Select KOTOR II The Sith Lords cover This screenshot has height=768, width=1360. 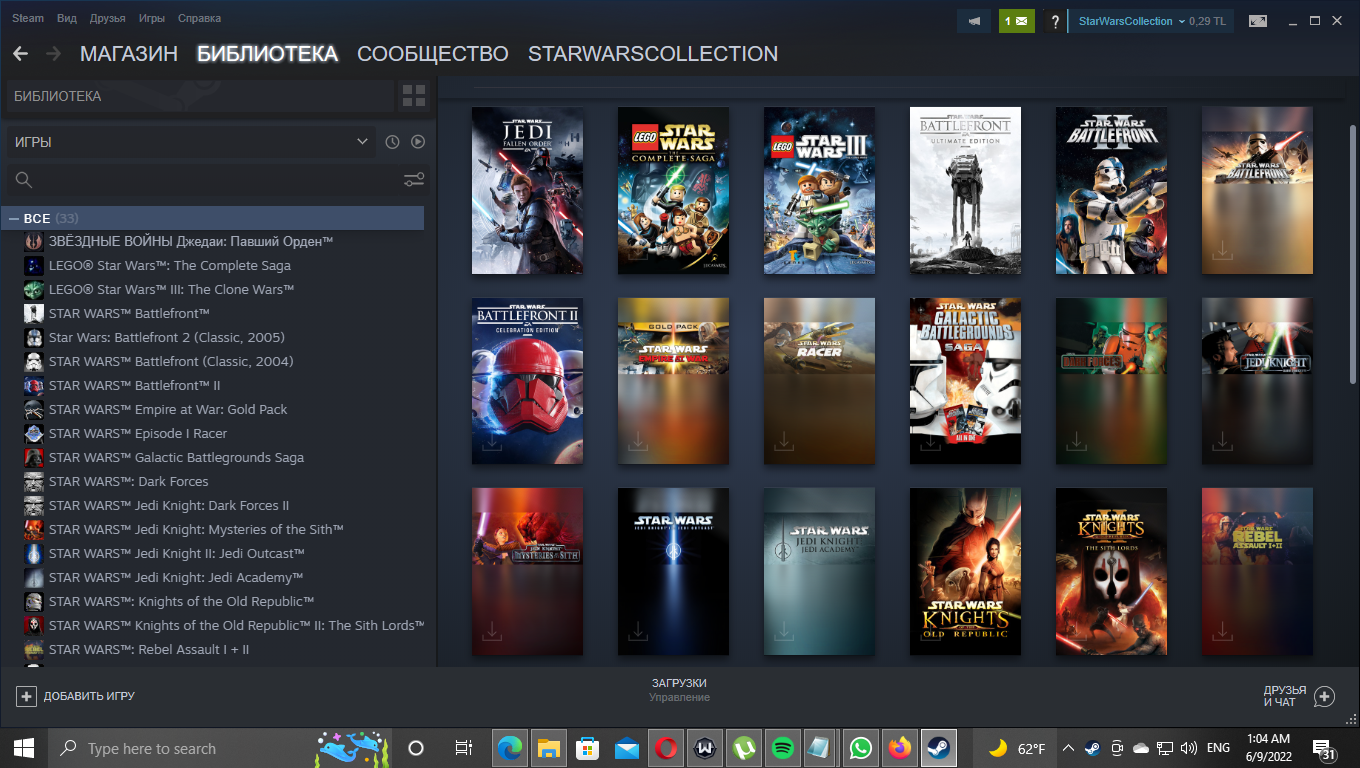[x=1111, y=572]
